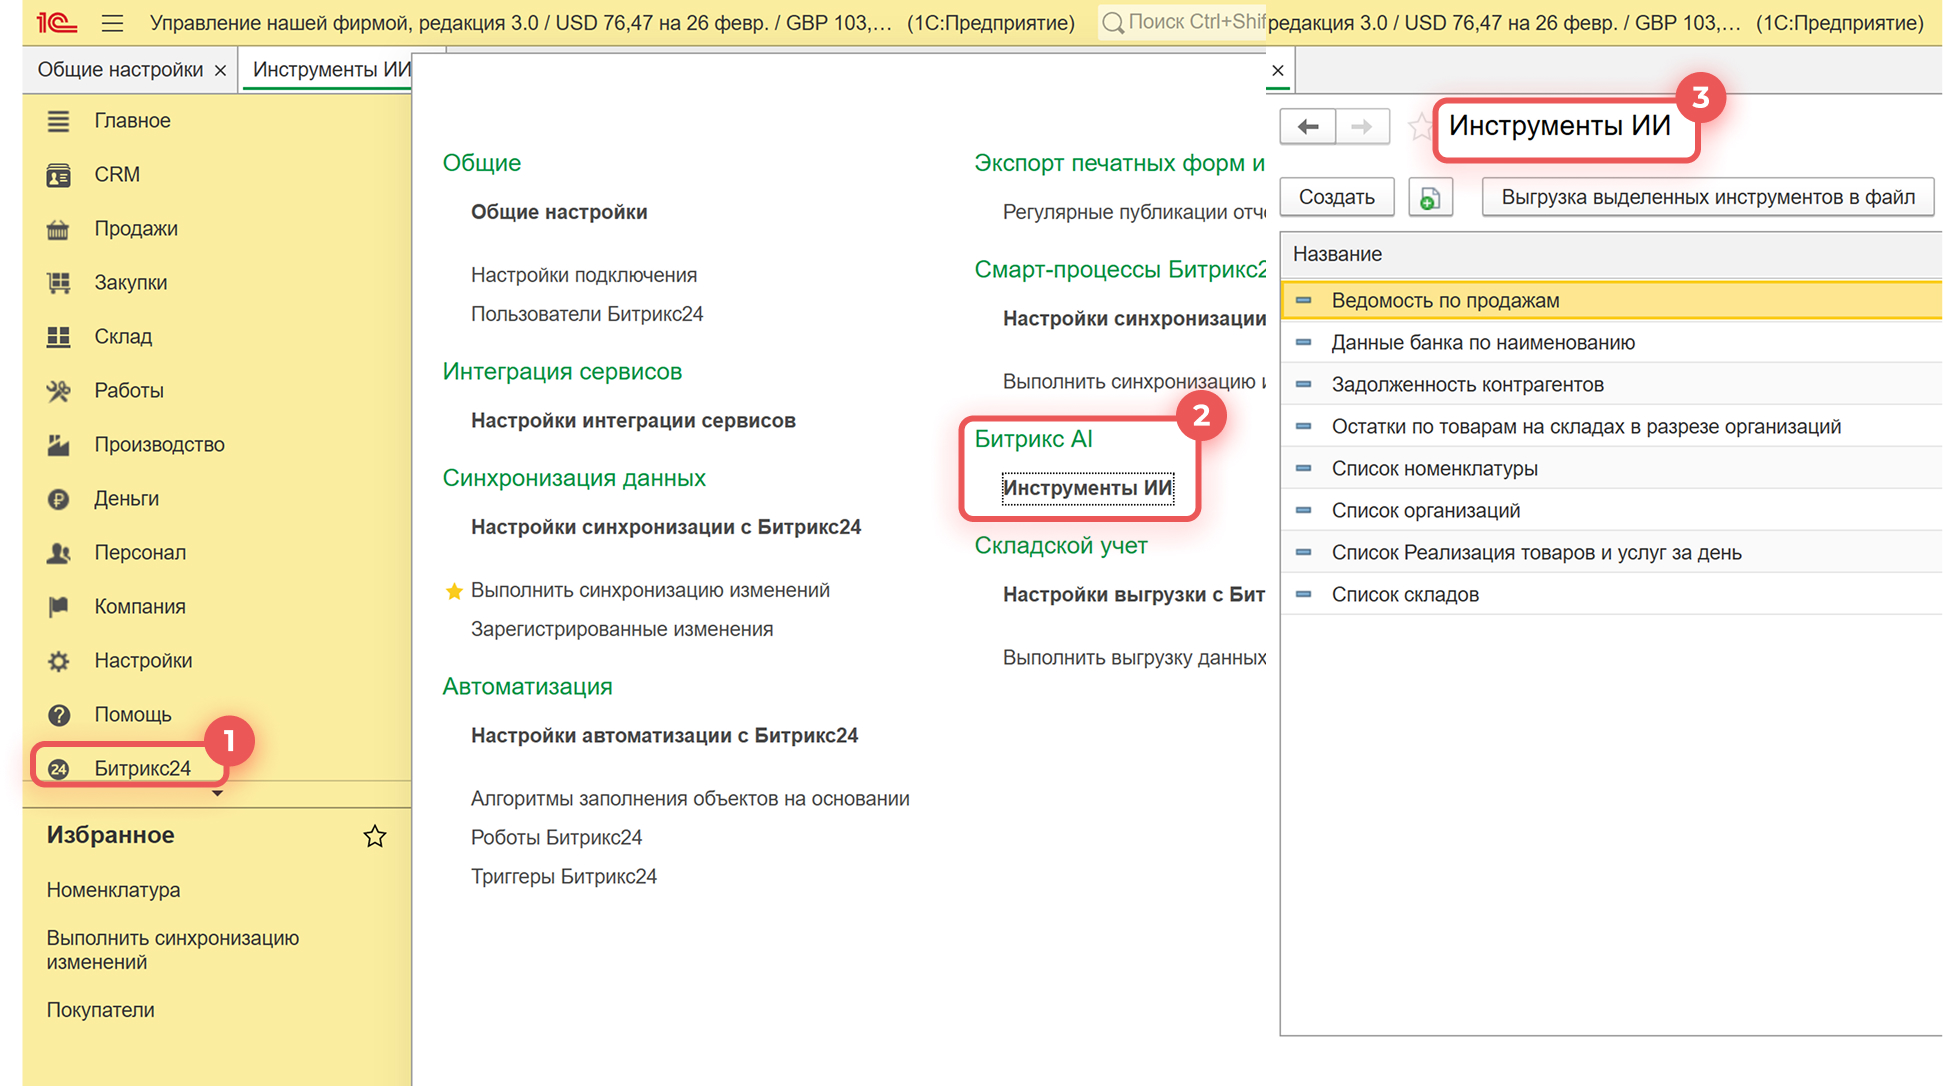This screenshot has height=1086, width=1943.
Task: Open Инструменты ИИ under Битрикс AI
Action: pos(1087,488)
